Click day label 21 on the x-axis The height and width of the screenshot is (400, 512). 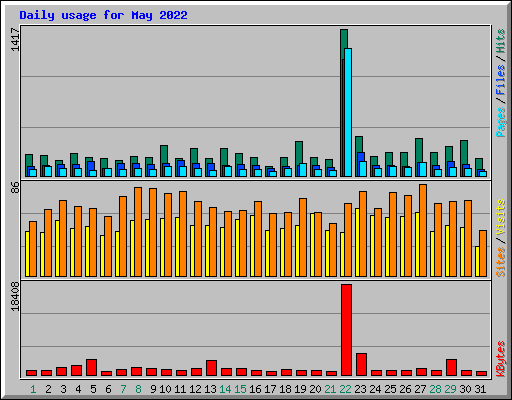click(x=330, y=389)
